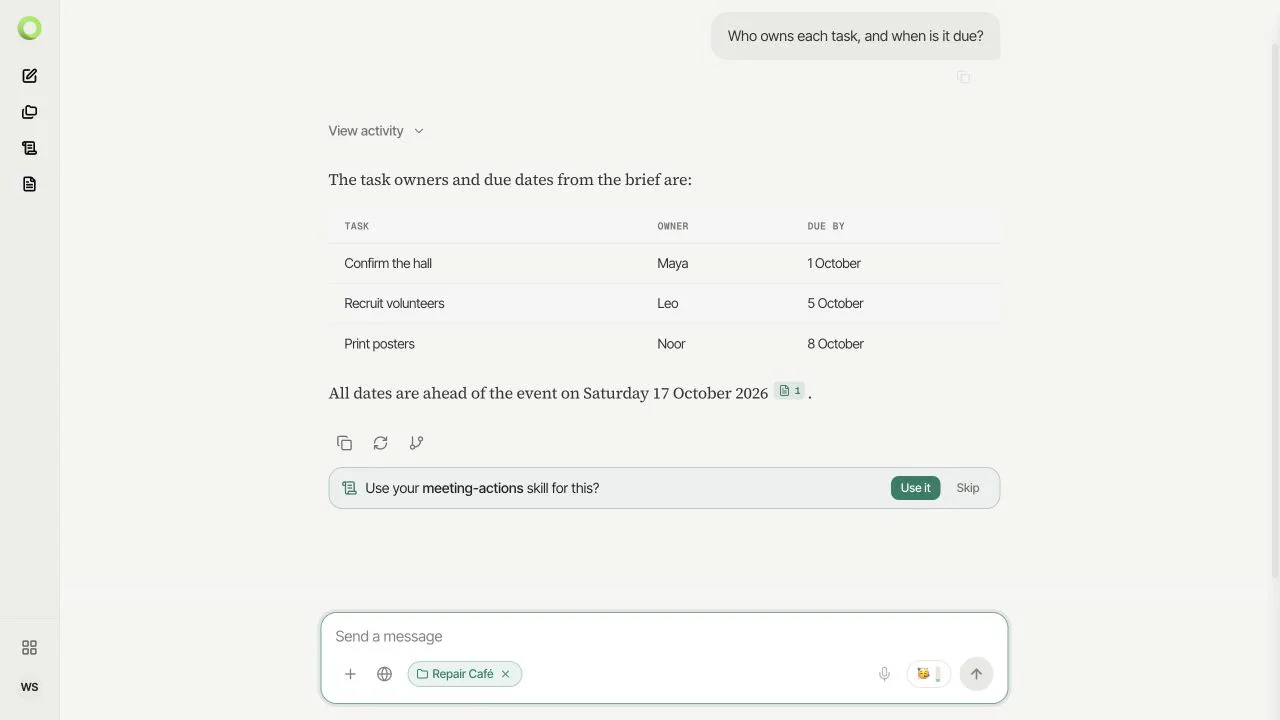Skip the meeting-actions skill suggestion
Screen dimensions: 1280x720
pyautogui.click(x=967, y=488)
